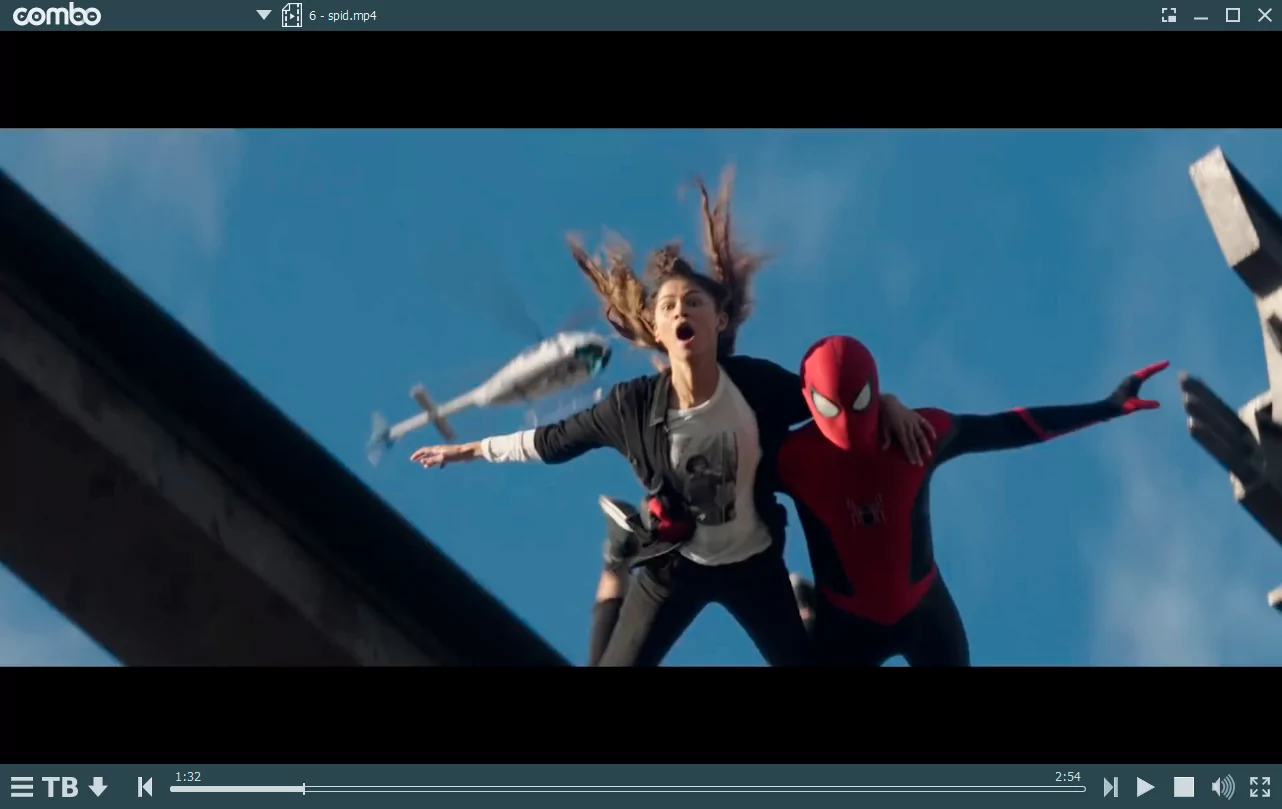
Task: Skip to the previous track
Action: (x=145, y=787)
